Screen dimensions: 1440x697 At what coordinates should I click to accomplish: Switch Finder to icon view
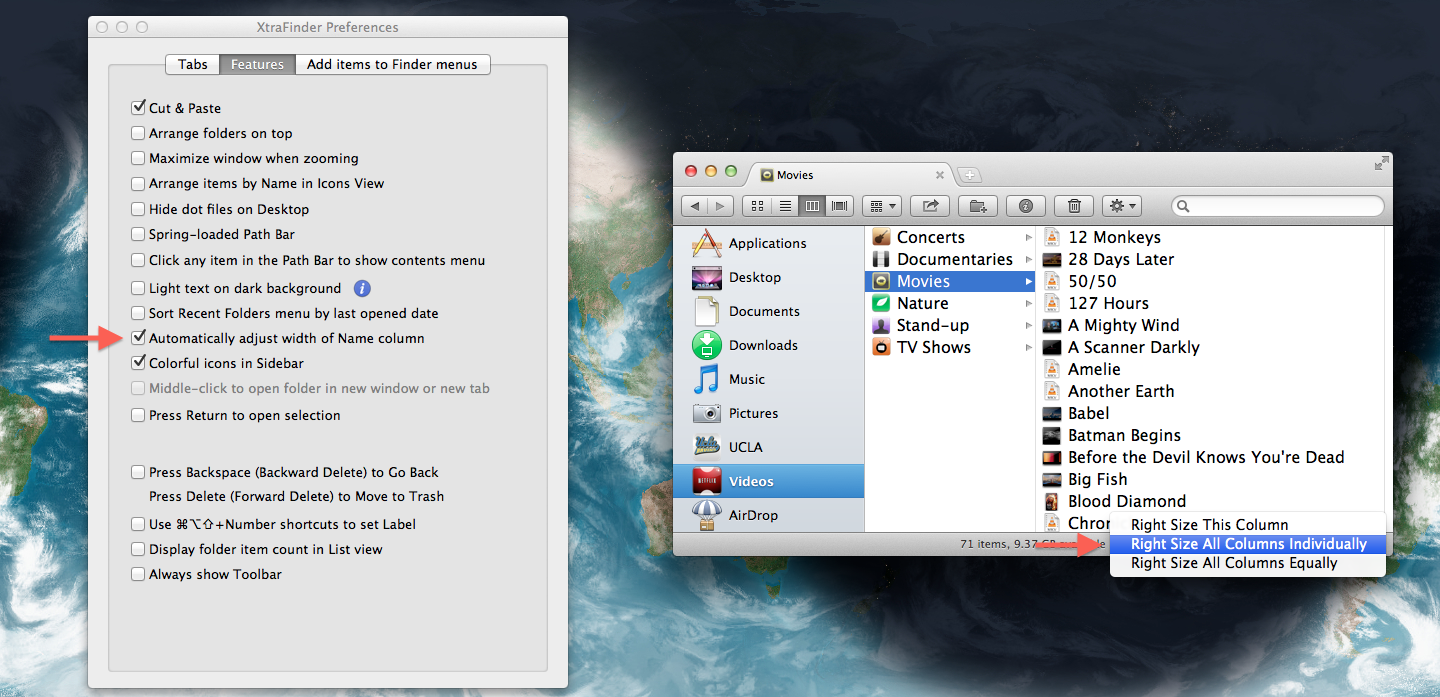[x=757, y=206]
